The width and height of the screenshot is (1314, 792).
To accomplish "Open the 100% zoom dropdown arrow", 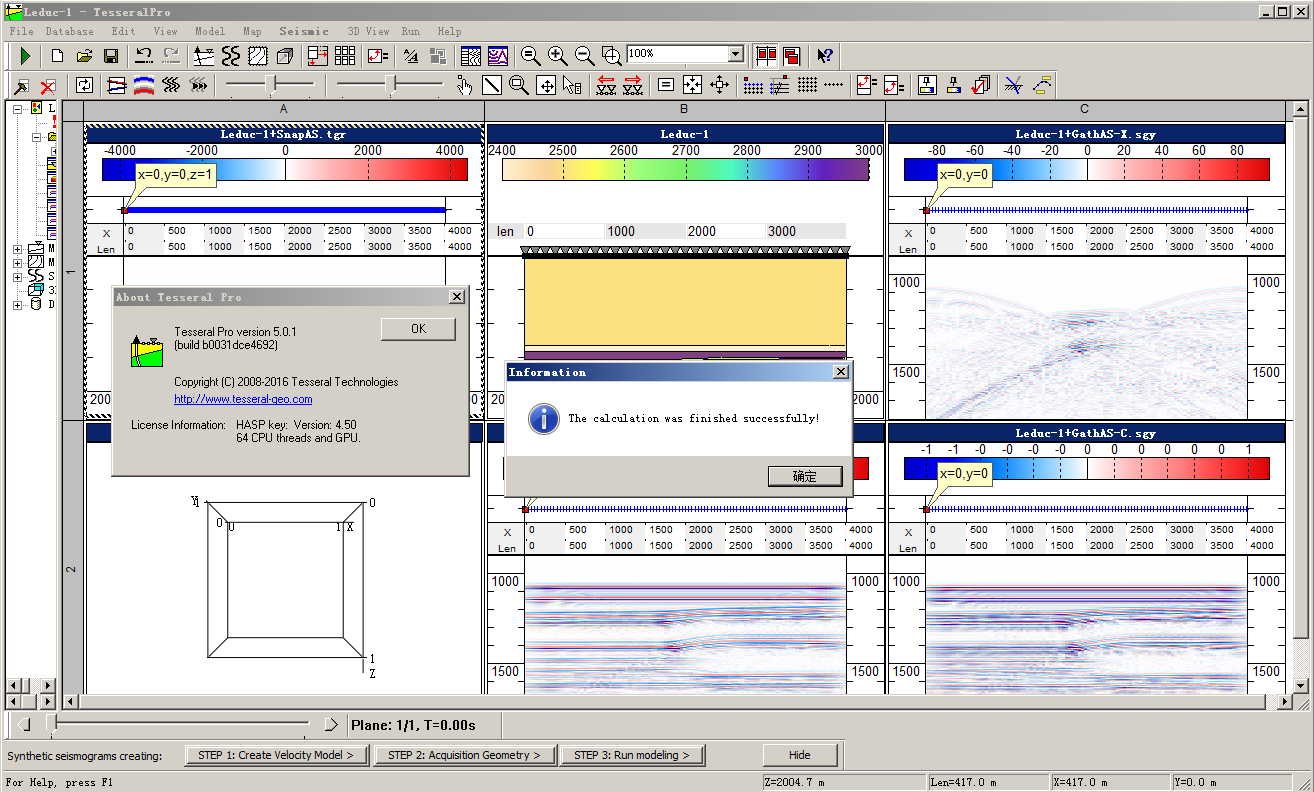I will click(735, 54).
